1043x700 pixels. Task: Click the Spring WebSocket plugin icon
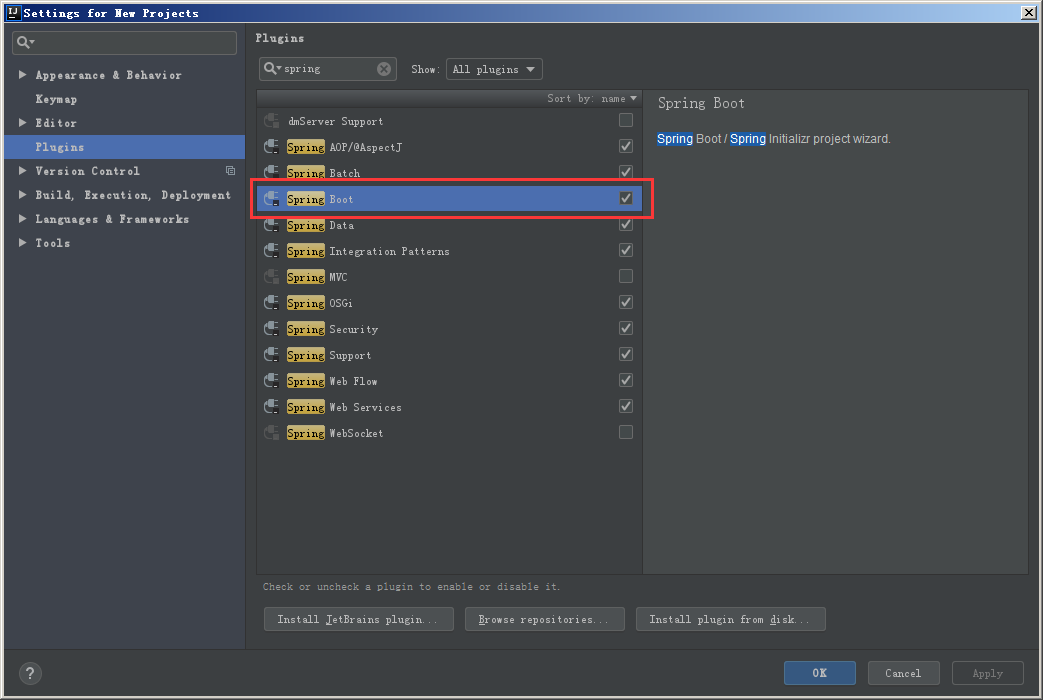271,433
